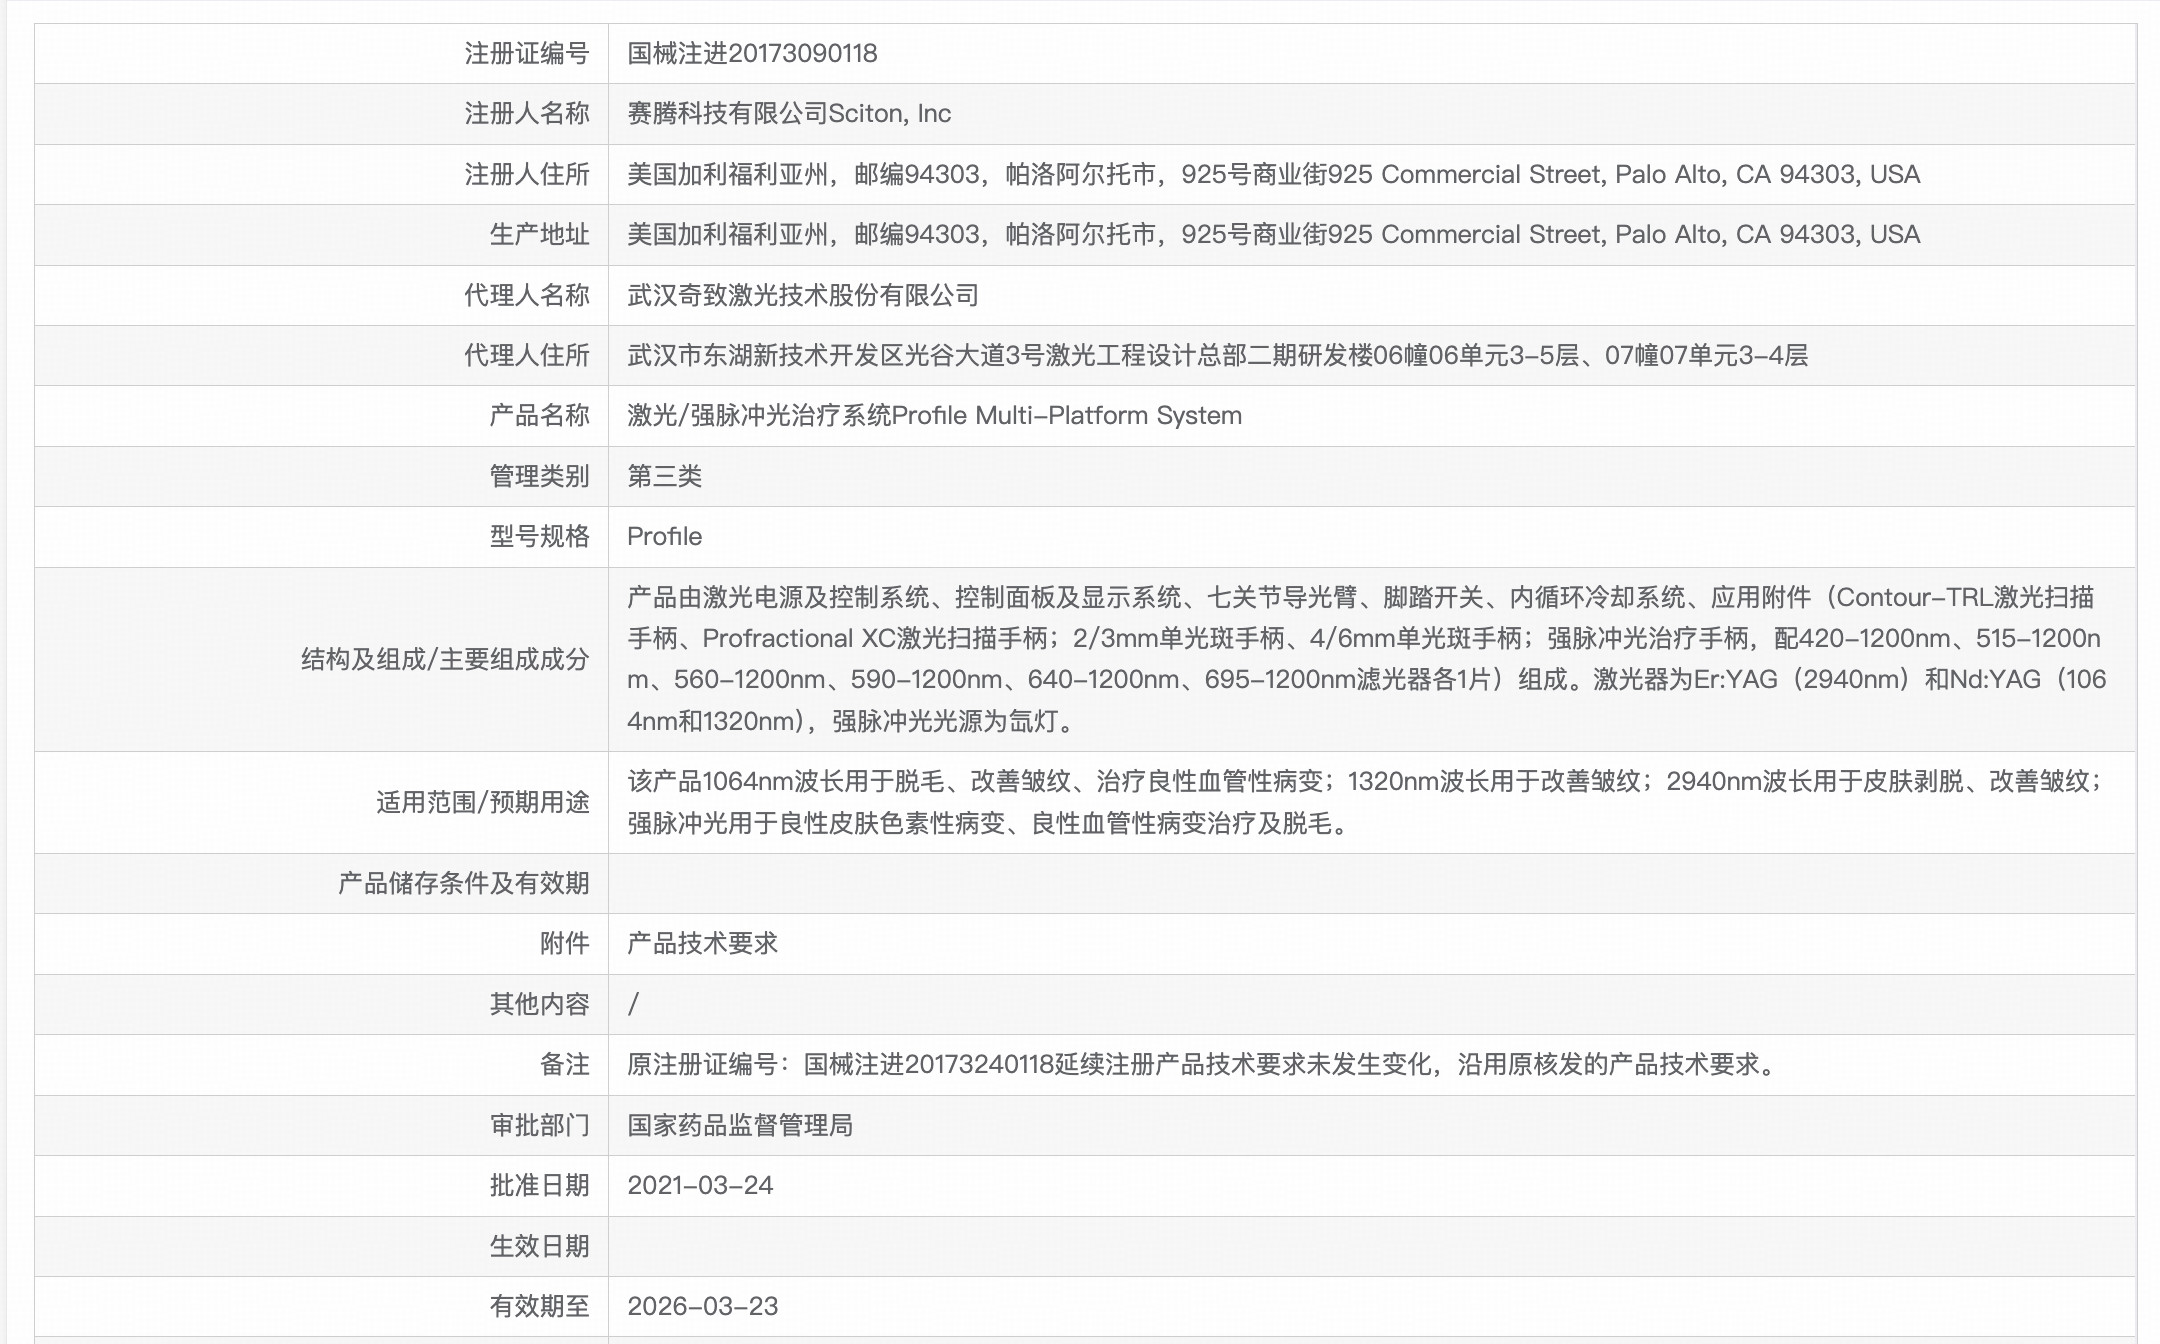Click approval date 2021-03-24
Screen dimensions: 2160x1344
tap(700, 1185)
